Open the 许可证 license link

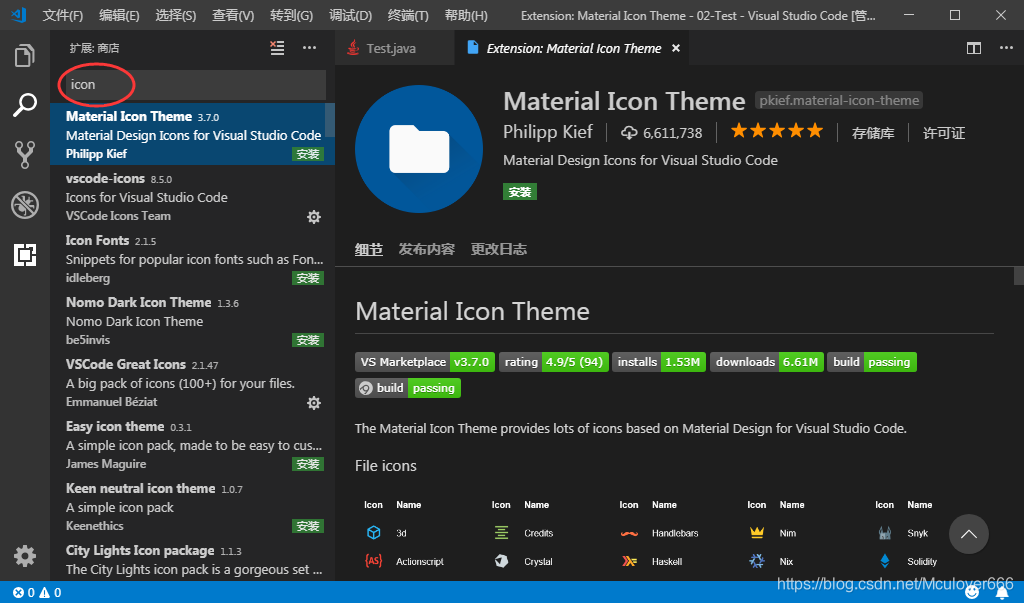point(944,133)
